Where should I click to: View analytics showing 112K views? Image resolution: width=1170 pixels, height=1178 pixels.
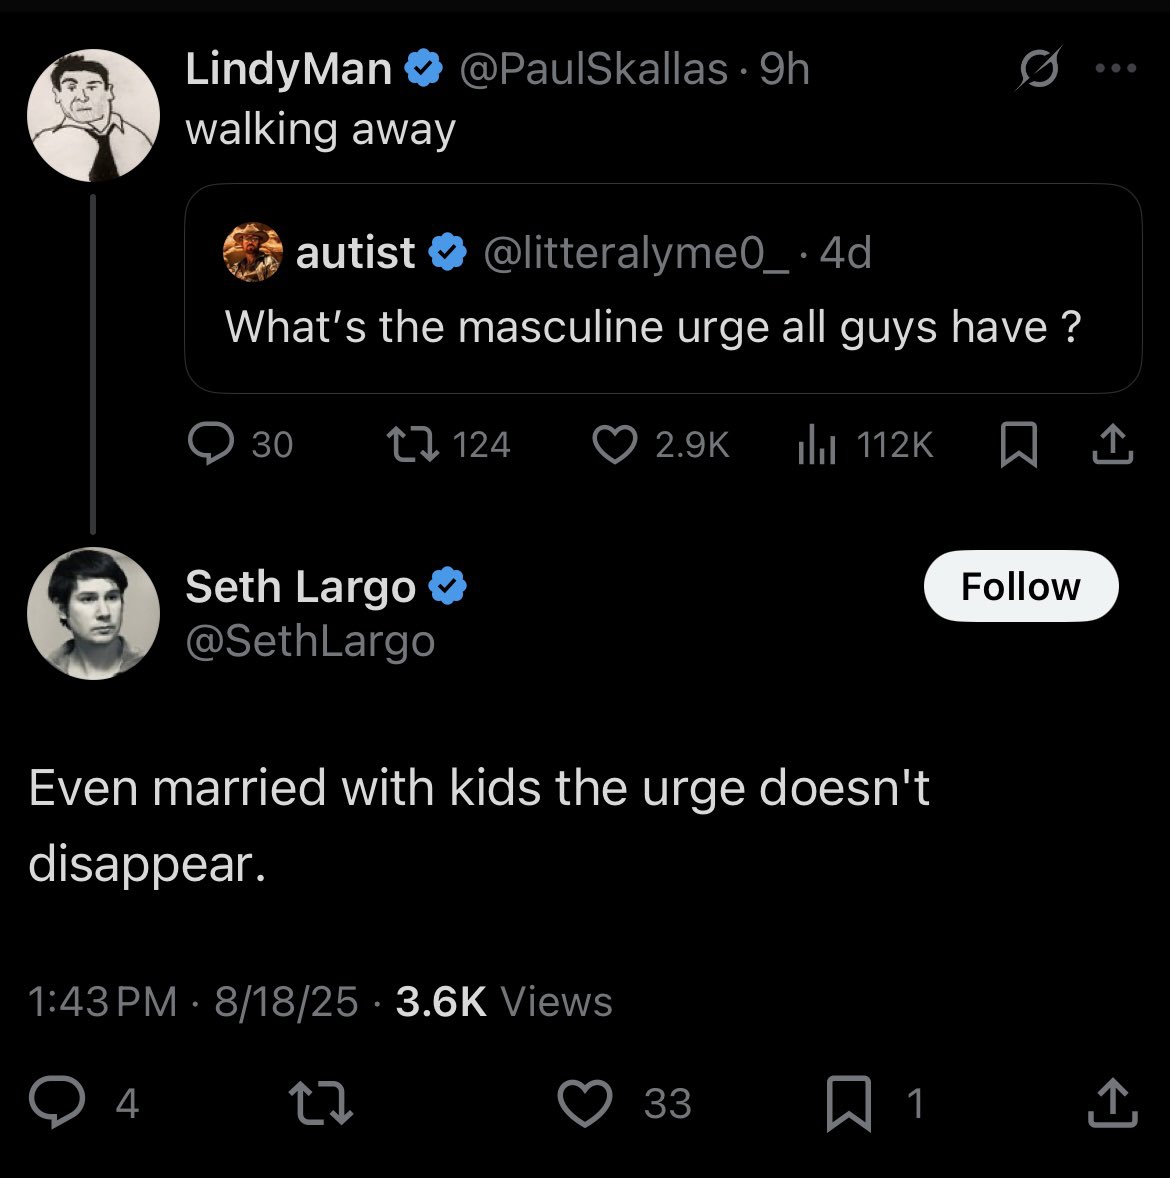865,444
